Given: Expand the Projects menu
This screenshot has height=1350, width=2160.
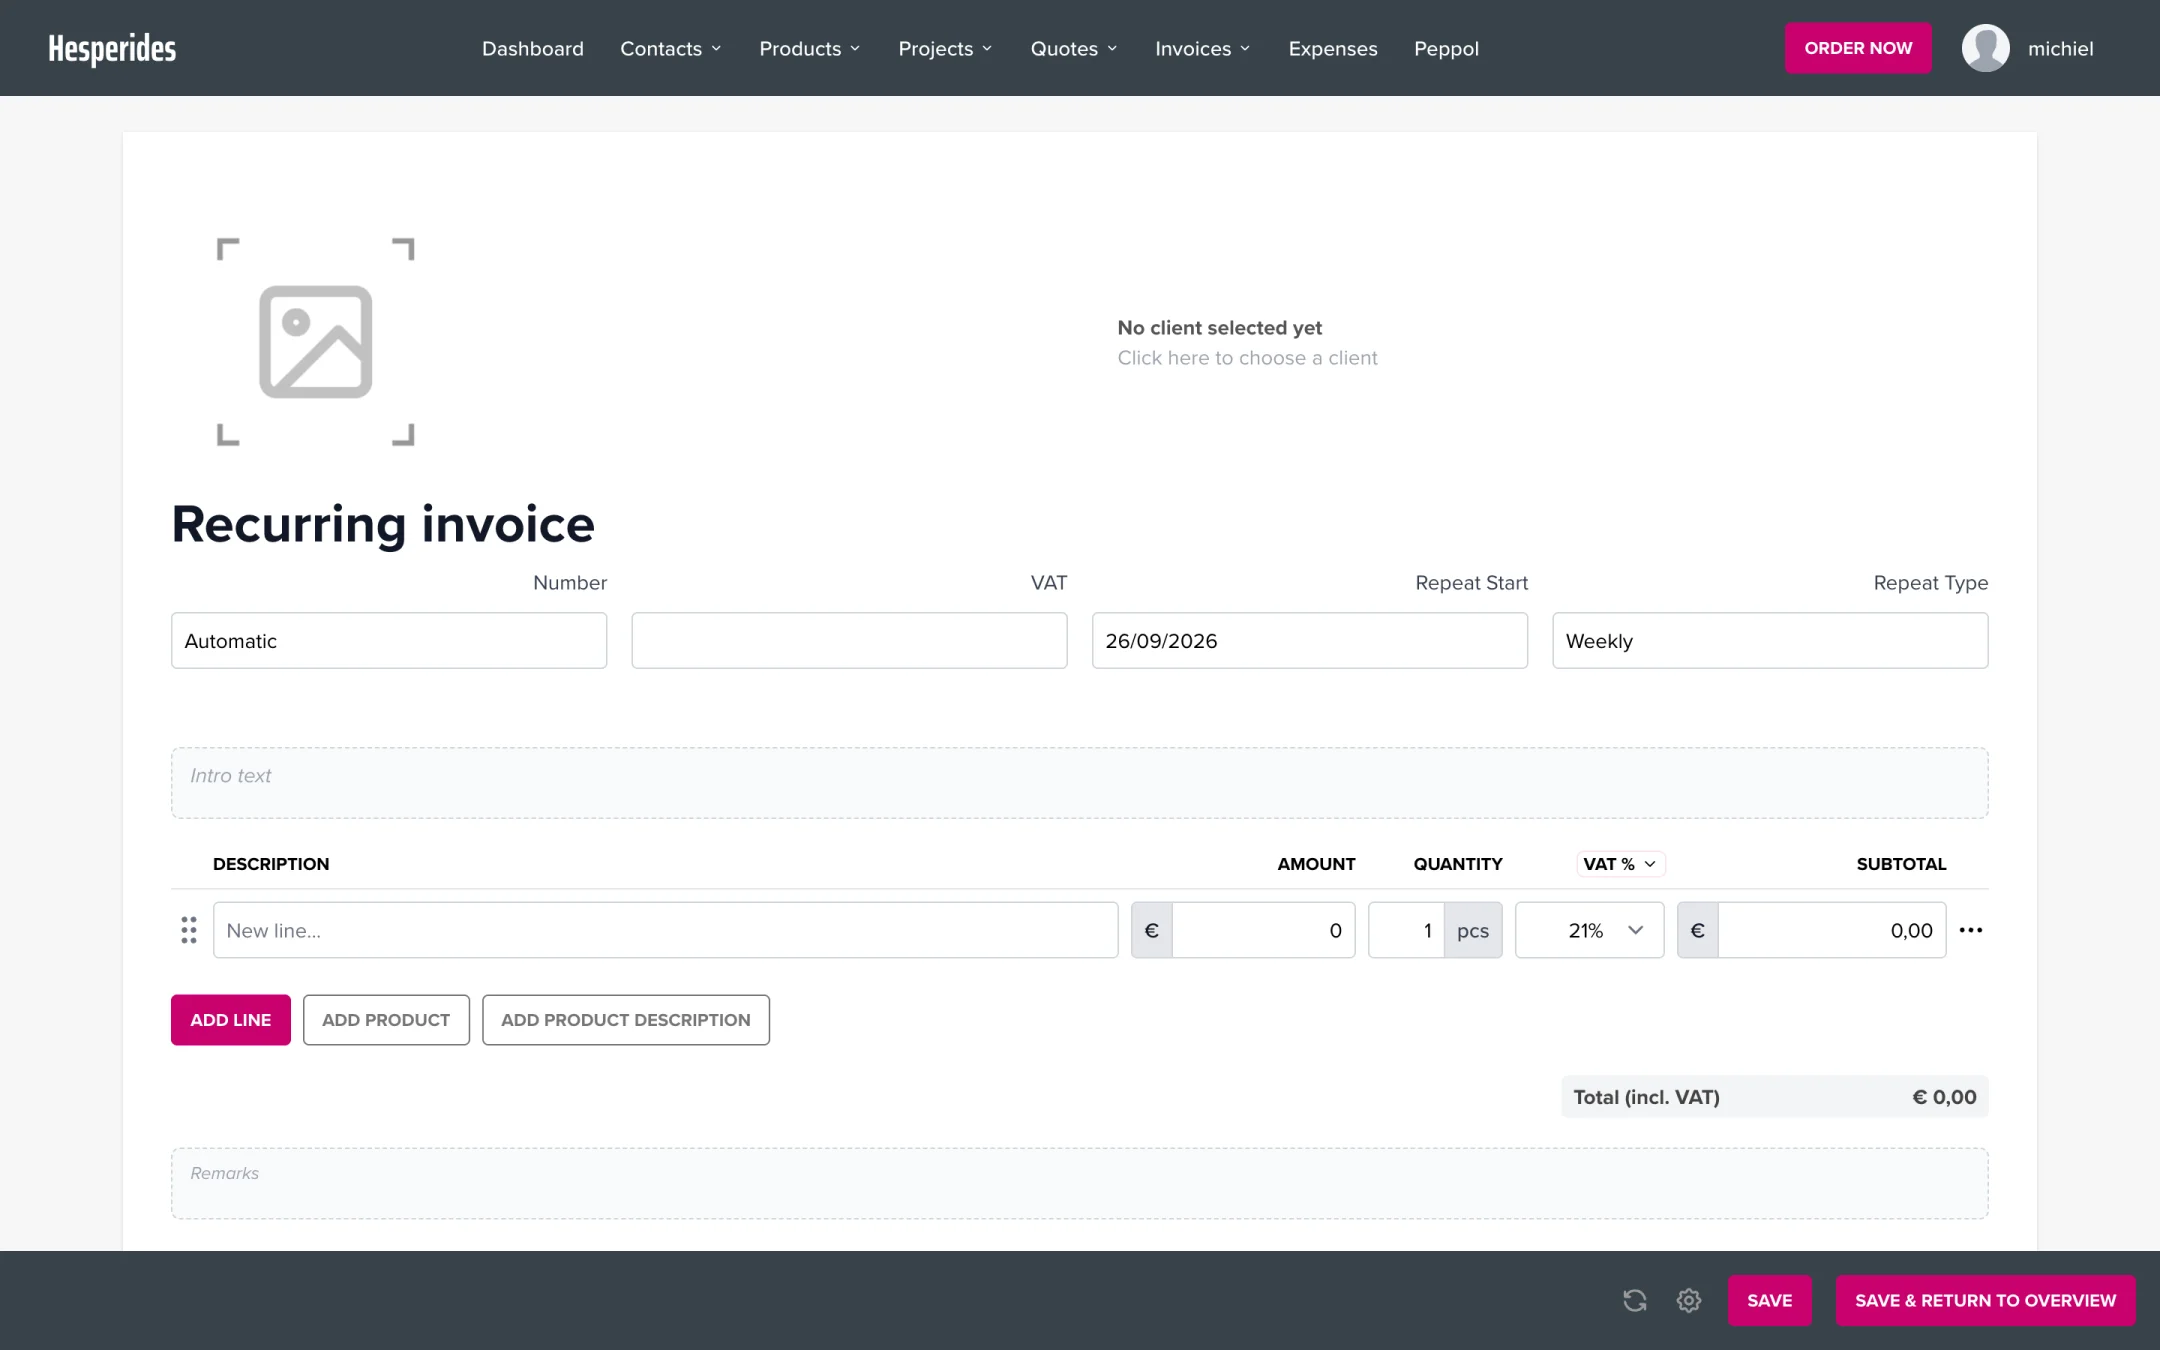Looking at the screenshot, I should pyautogui.click(x=946, y=48).
